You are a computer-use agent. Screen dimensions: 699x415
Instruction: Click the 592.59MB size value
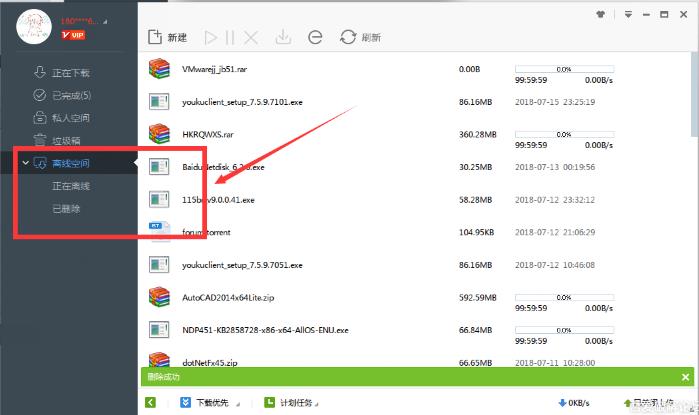click(x=477, y=298)
